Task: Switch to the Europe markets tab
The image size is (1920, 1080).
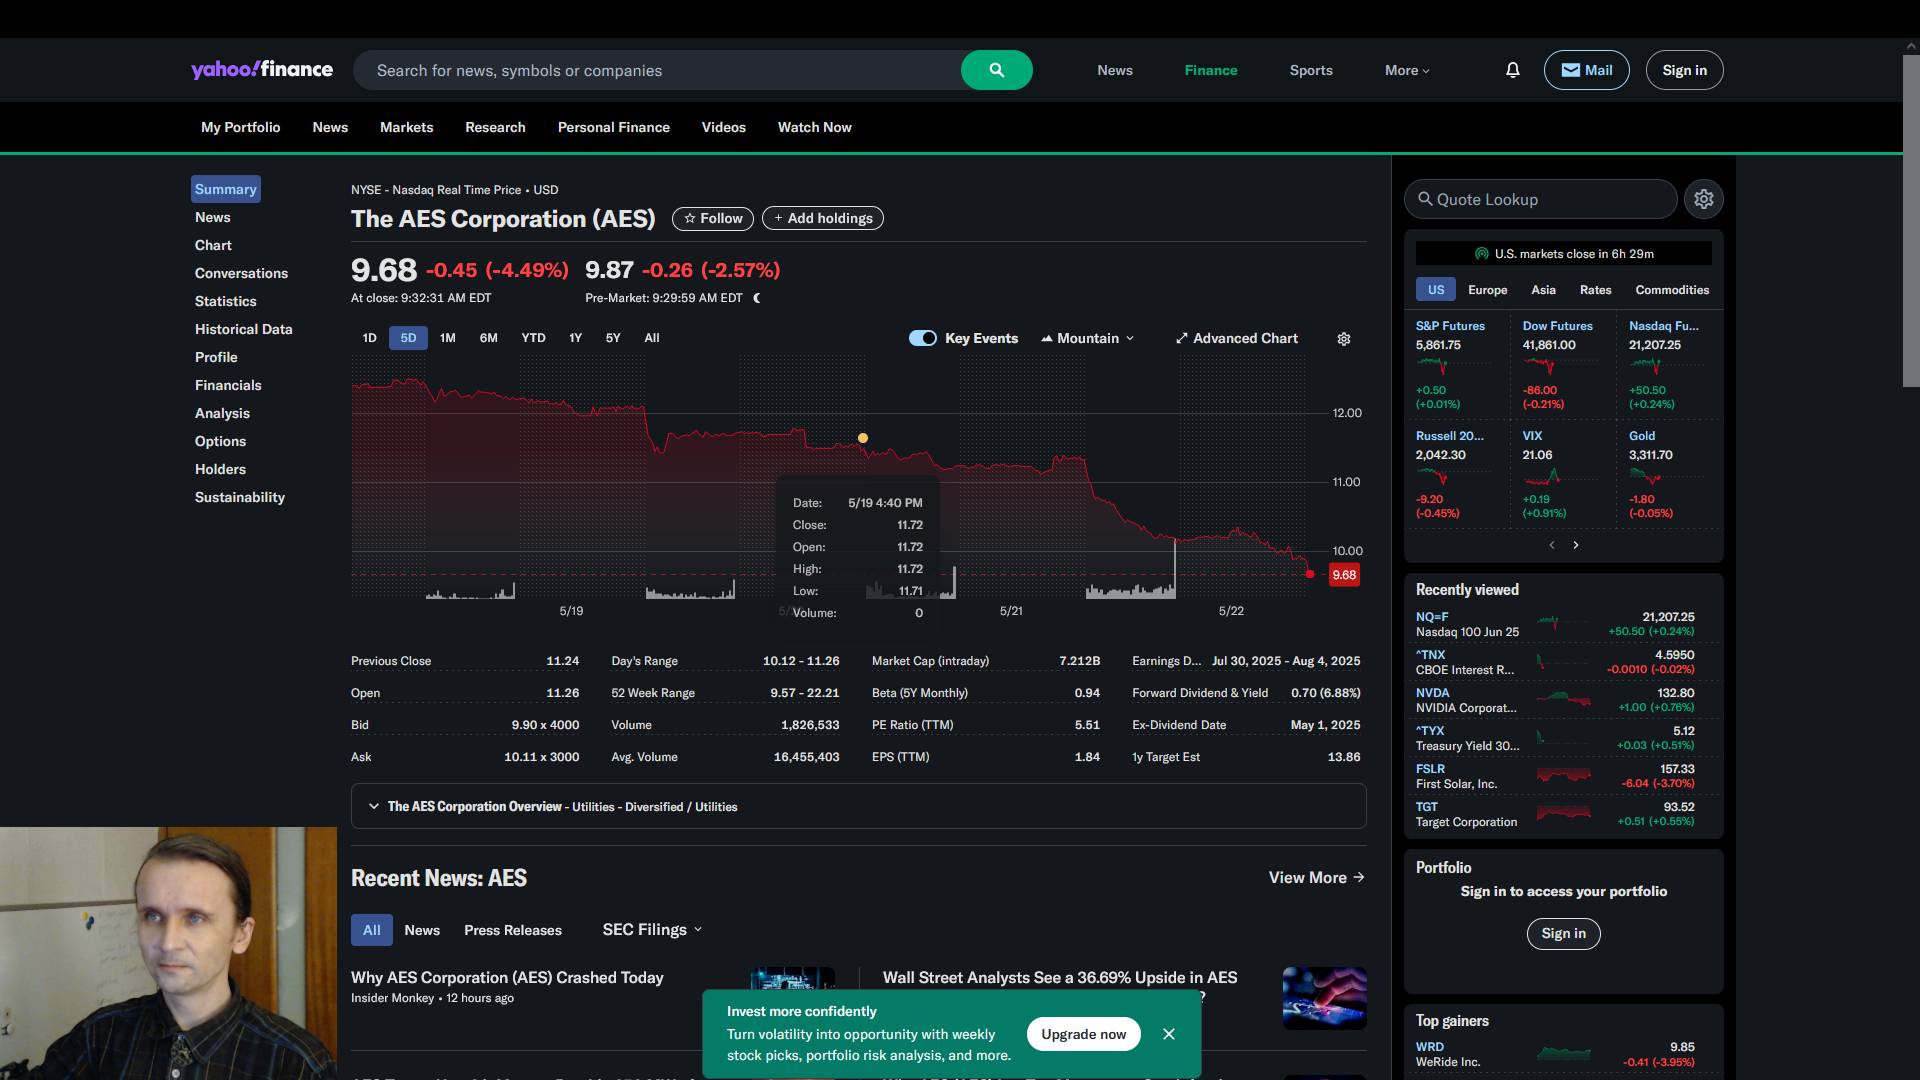Action: coord(1487,290)
